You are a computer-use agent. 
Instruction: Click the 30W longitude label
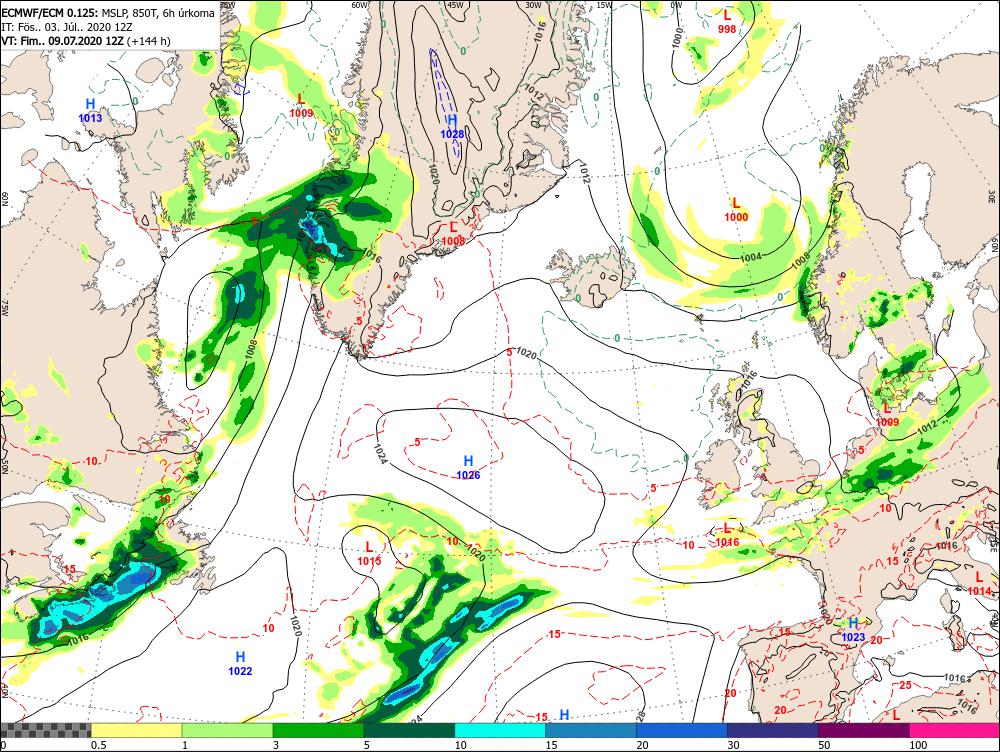coord(533,4)
